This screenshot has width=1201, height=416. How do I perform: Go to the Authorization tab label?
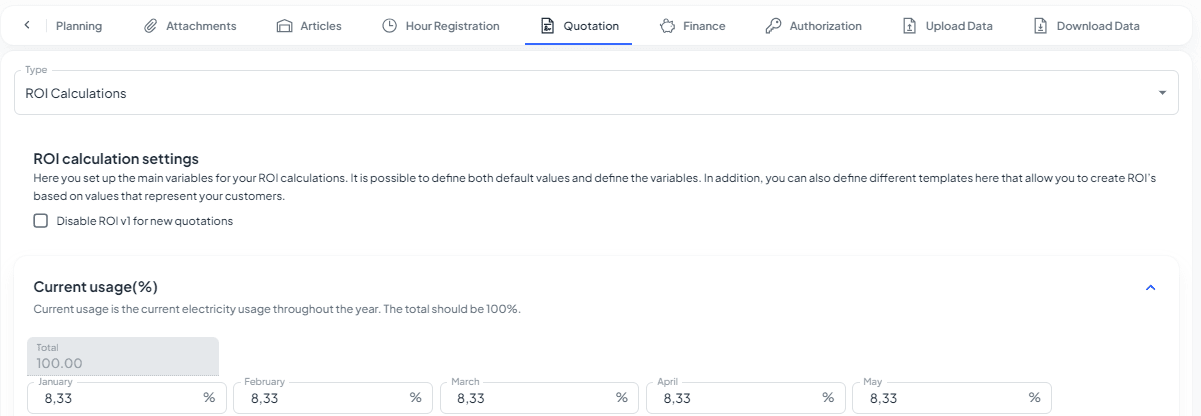[x=825, y=26]
